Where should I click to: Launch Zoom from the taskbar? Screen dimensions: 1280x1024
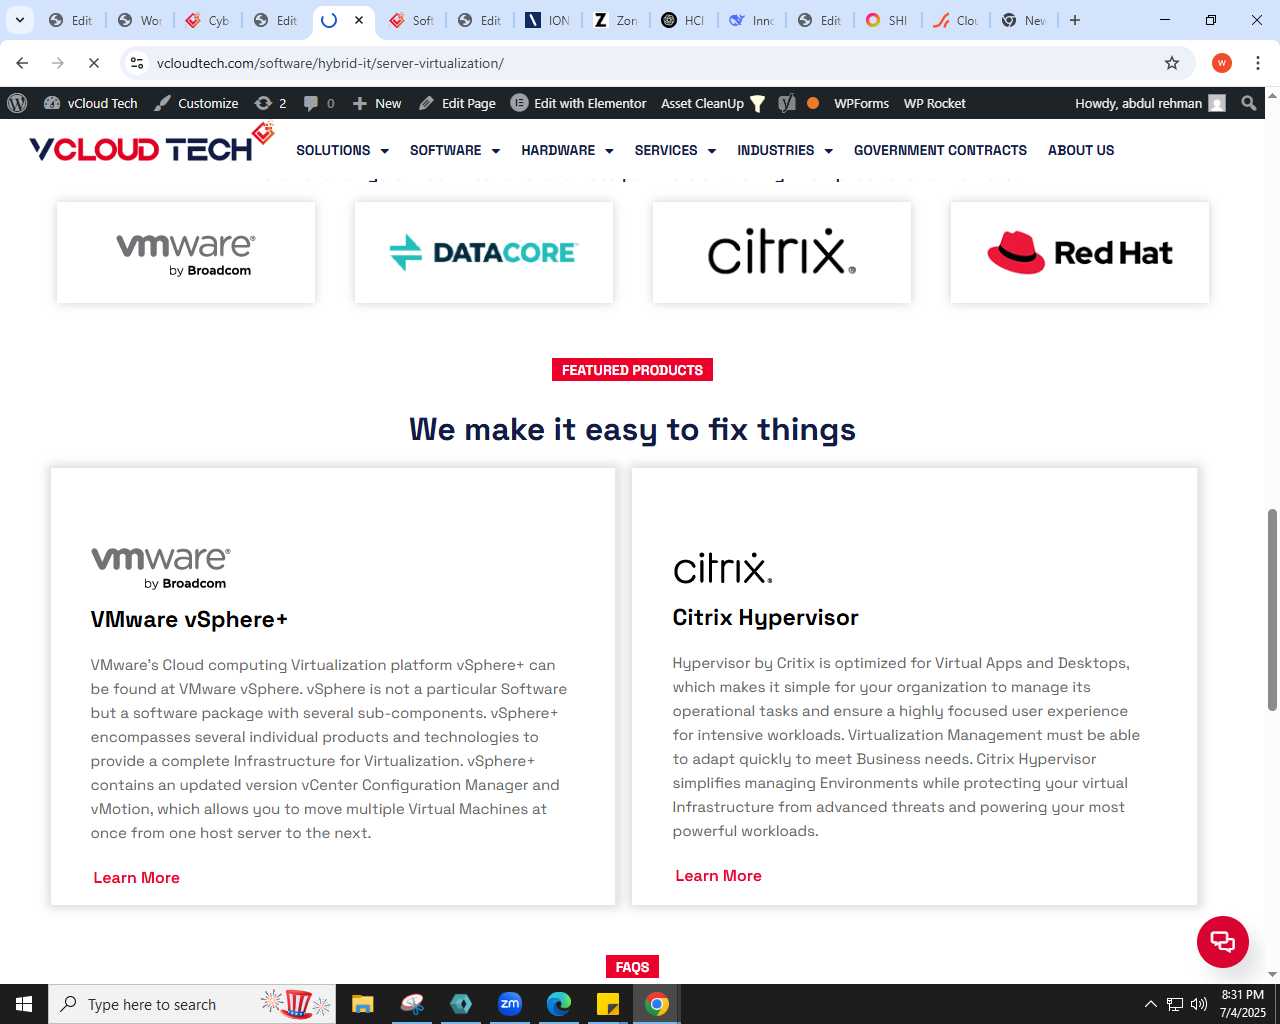pos(510,1004)
